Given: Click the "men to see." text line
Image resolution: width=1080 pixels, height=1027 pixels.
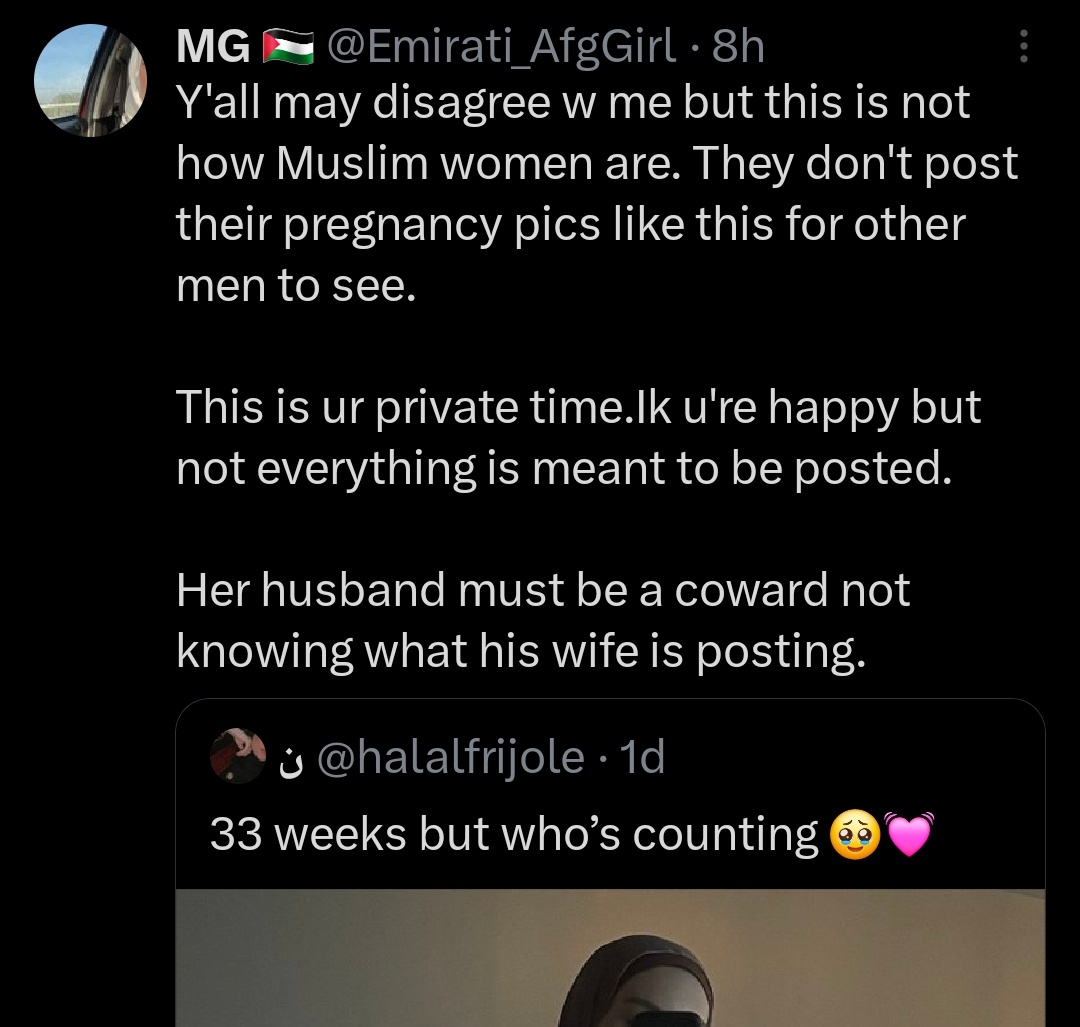Looking at the screenshot, I should pos(296,285).
